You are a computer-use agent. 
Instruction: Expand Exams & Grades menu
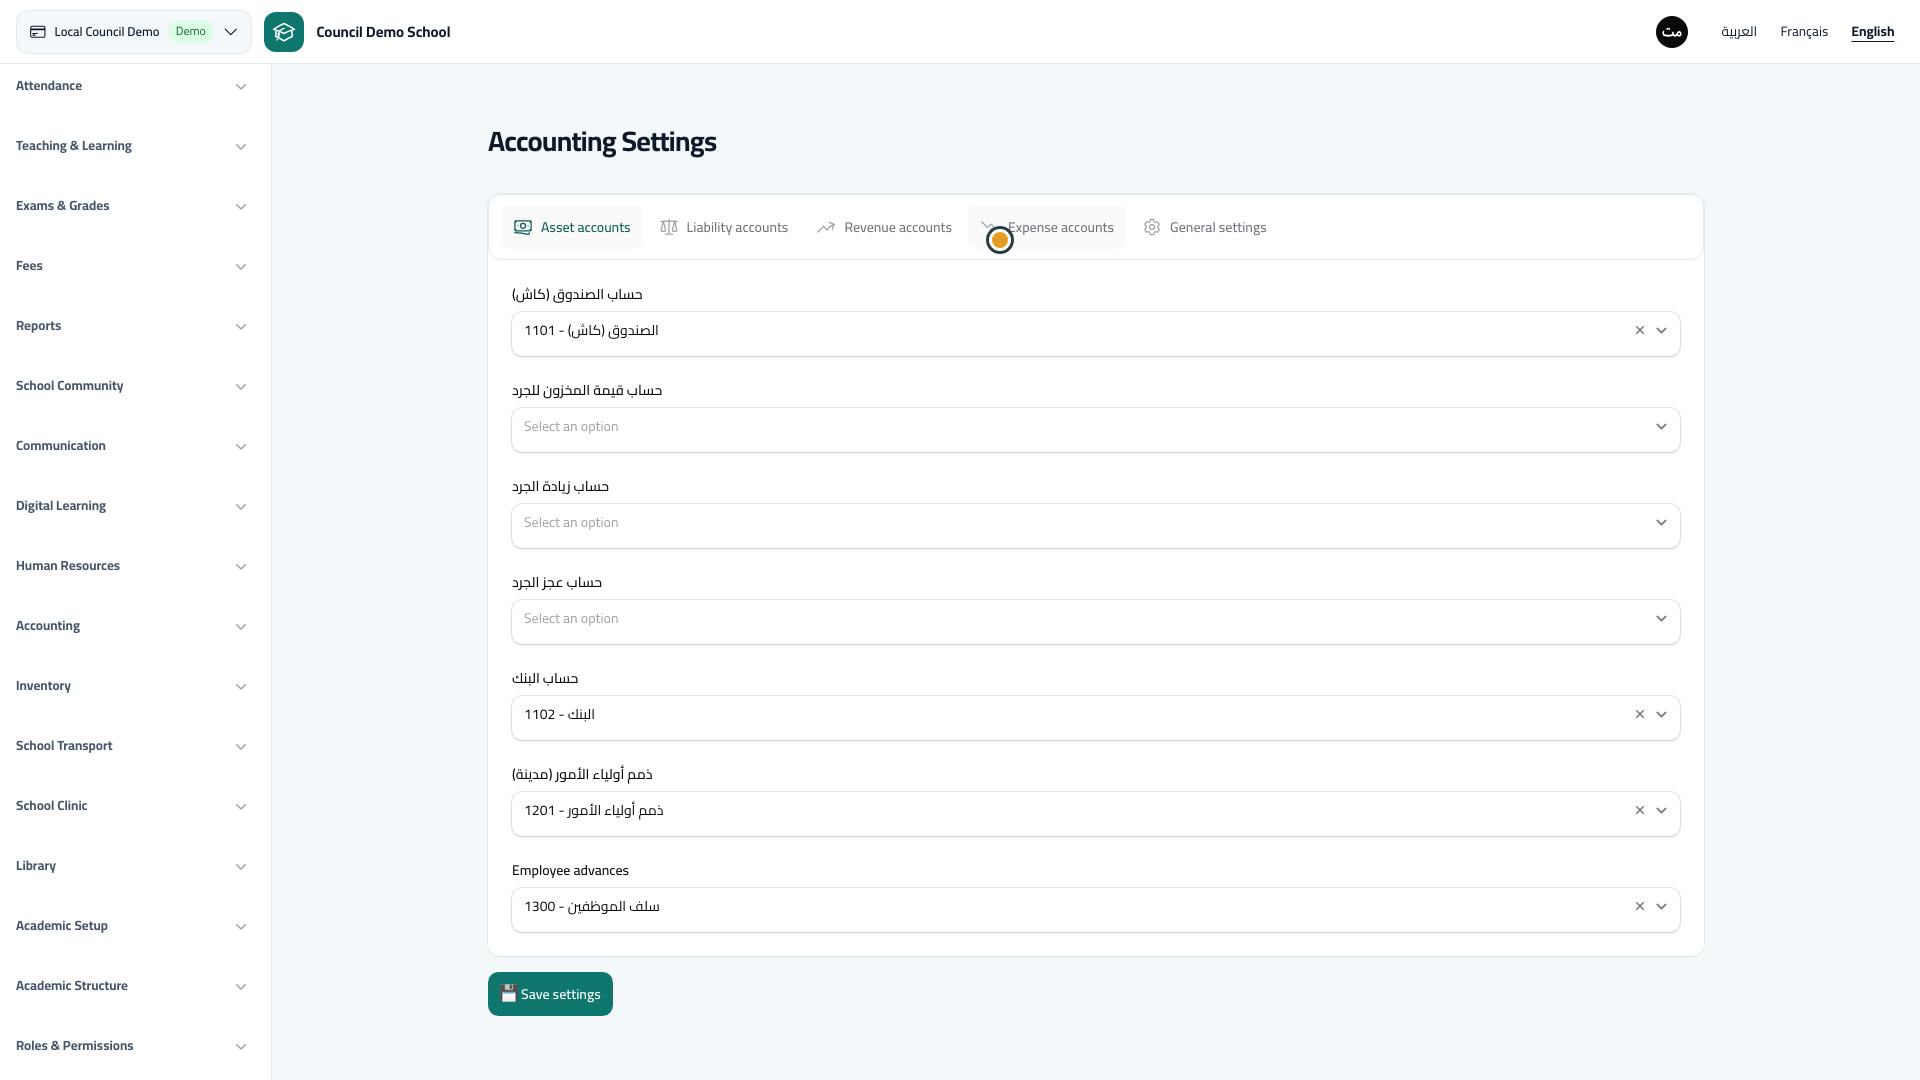[131, 206]
